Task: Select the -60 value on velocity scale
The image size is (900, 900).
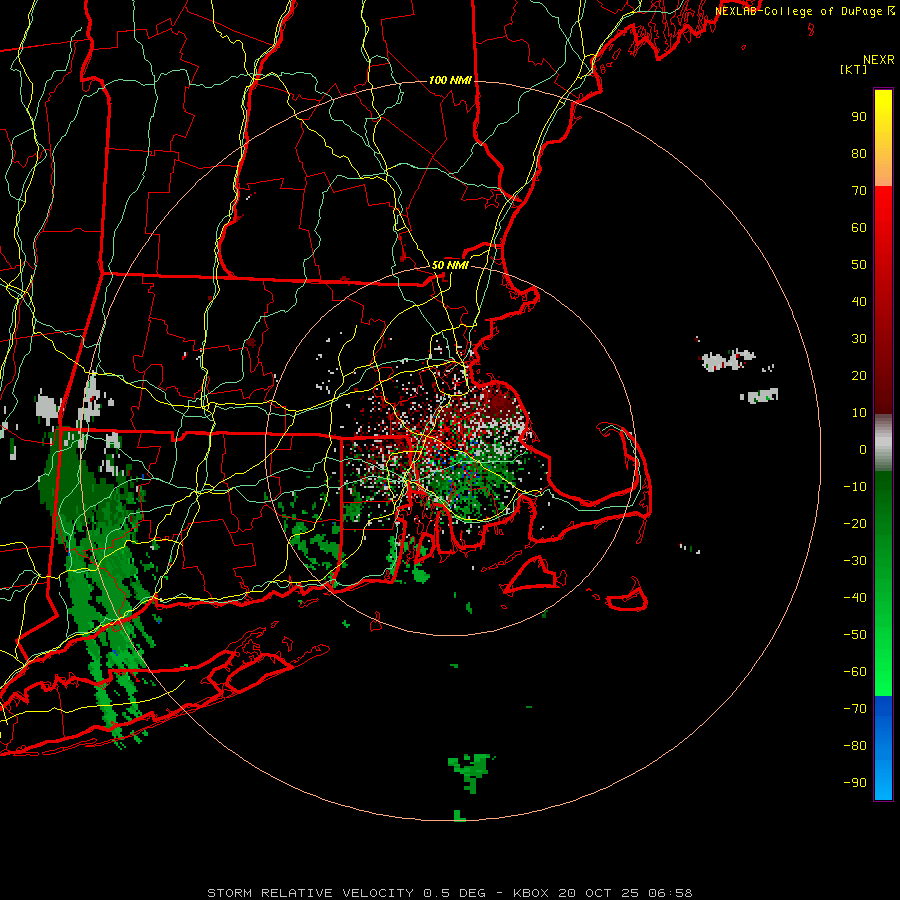Action: pyautogui.click(x=855, y=672)
